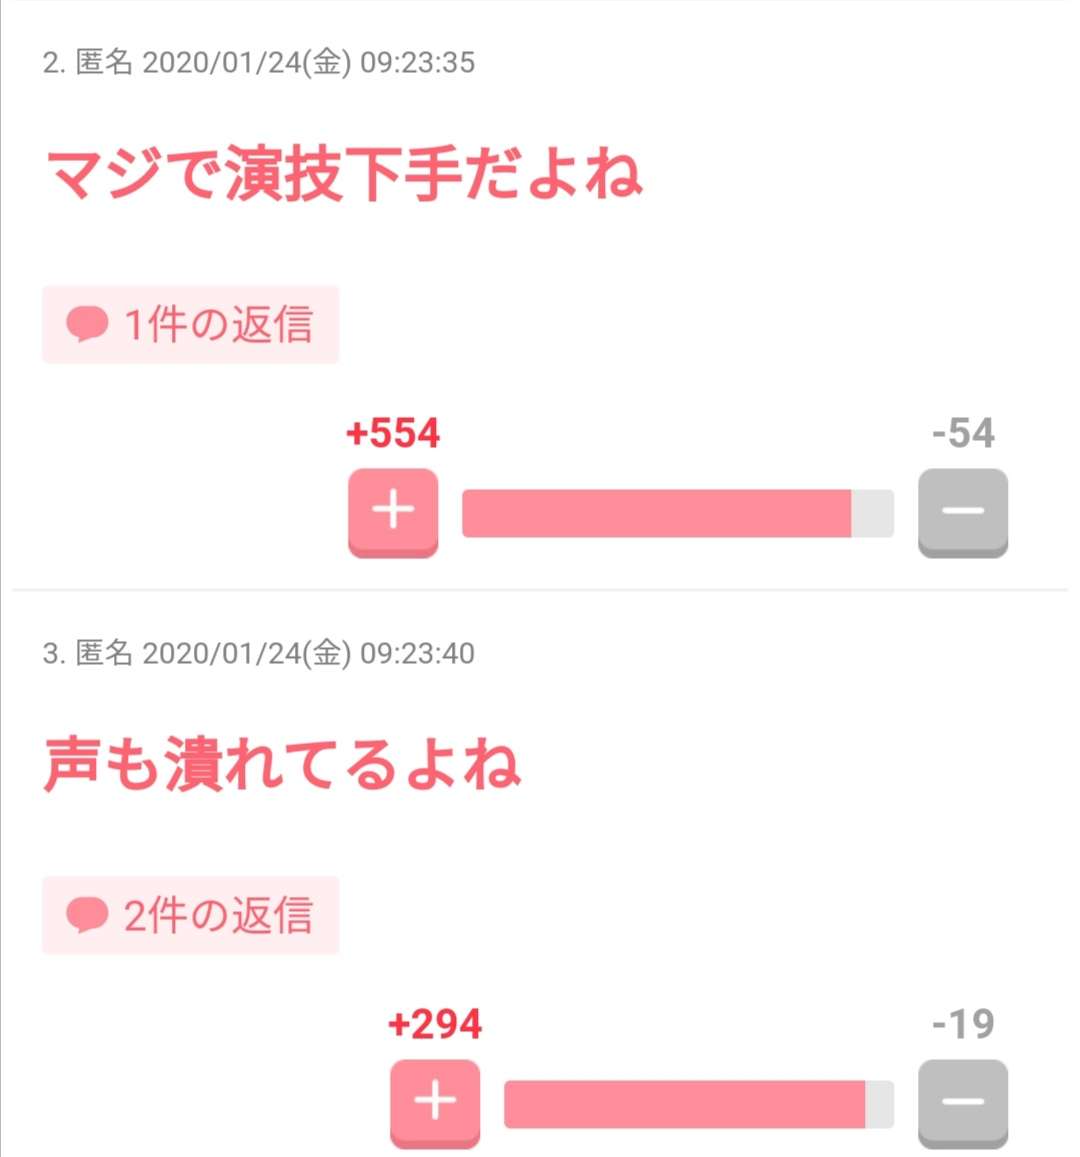This screenshot has height=1157, width=1080.
Task: Click comment 2 timestamp 09:23:35
Action: (418, 63)
